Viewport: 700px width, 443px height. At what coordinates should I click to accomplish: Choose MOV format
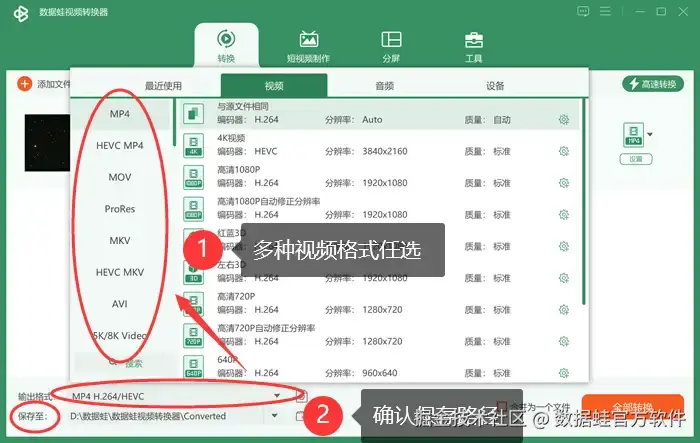[120, 177]
